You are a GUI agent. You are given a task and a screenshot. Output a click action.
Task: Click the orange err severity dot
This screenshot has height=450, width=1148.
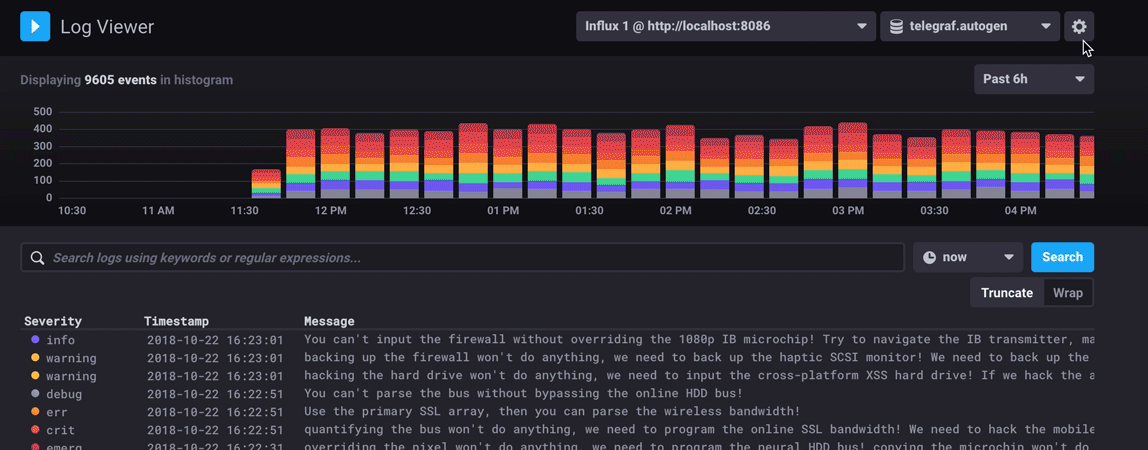(36, 412)
